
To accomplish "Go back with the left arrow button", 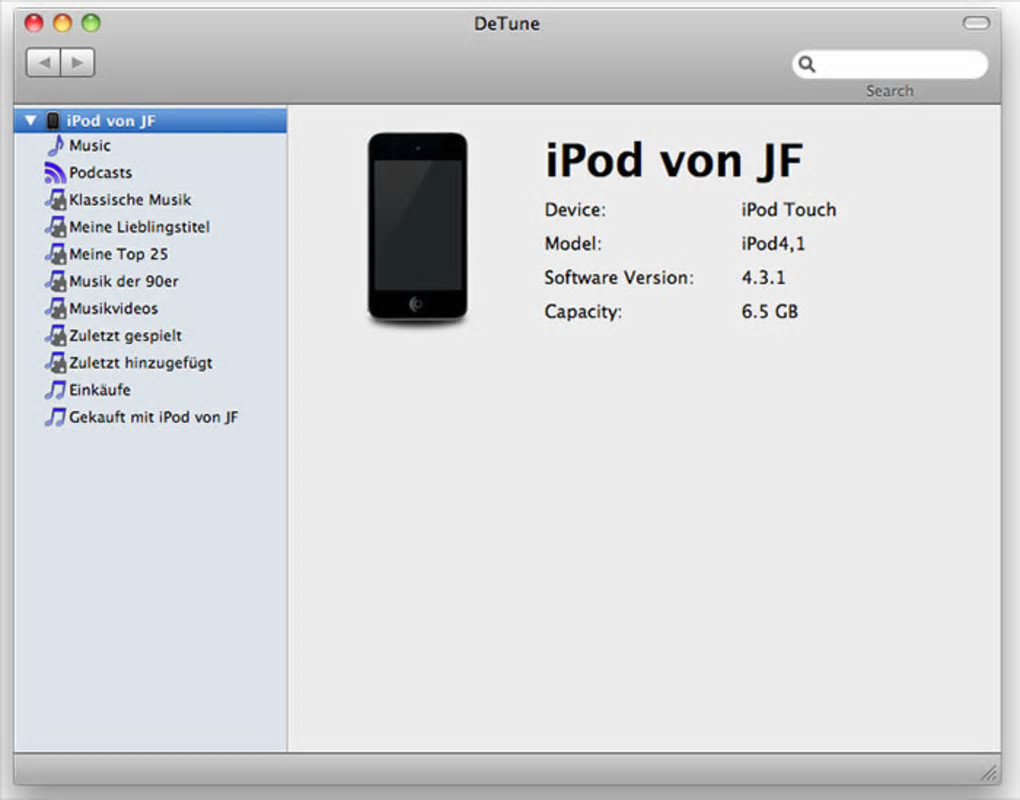I will click(44, 62).
